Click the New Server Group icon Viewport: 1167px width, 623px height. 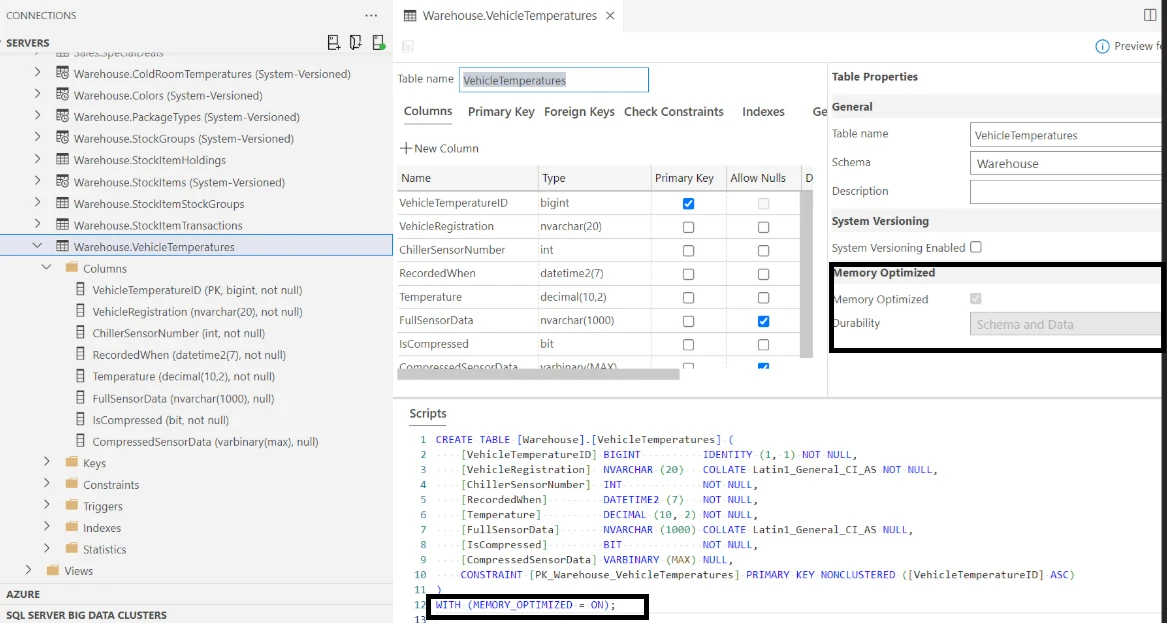click(354, 43)
